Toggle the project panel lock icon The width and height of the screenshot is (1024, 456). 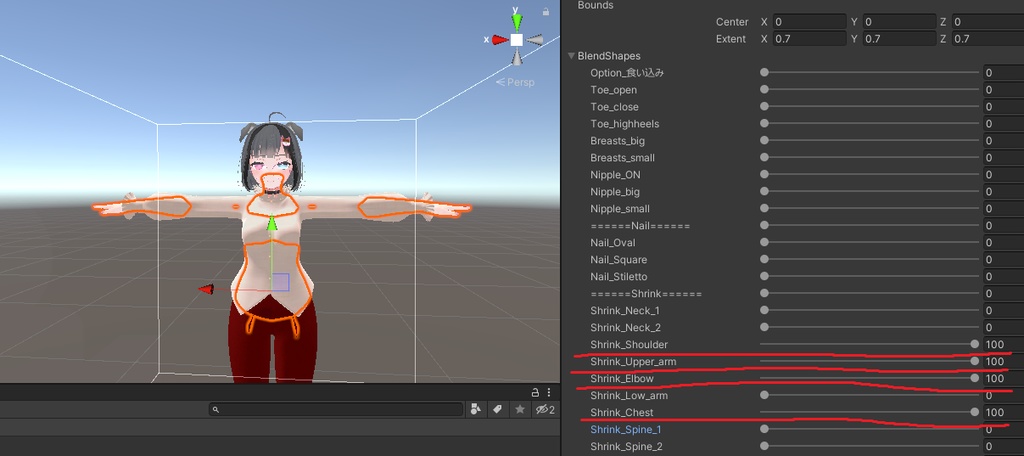coord(535,393)
